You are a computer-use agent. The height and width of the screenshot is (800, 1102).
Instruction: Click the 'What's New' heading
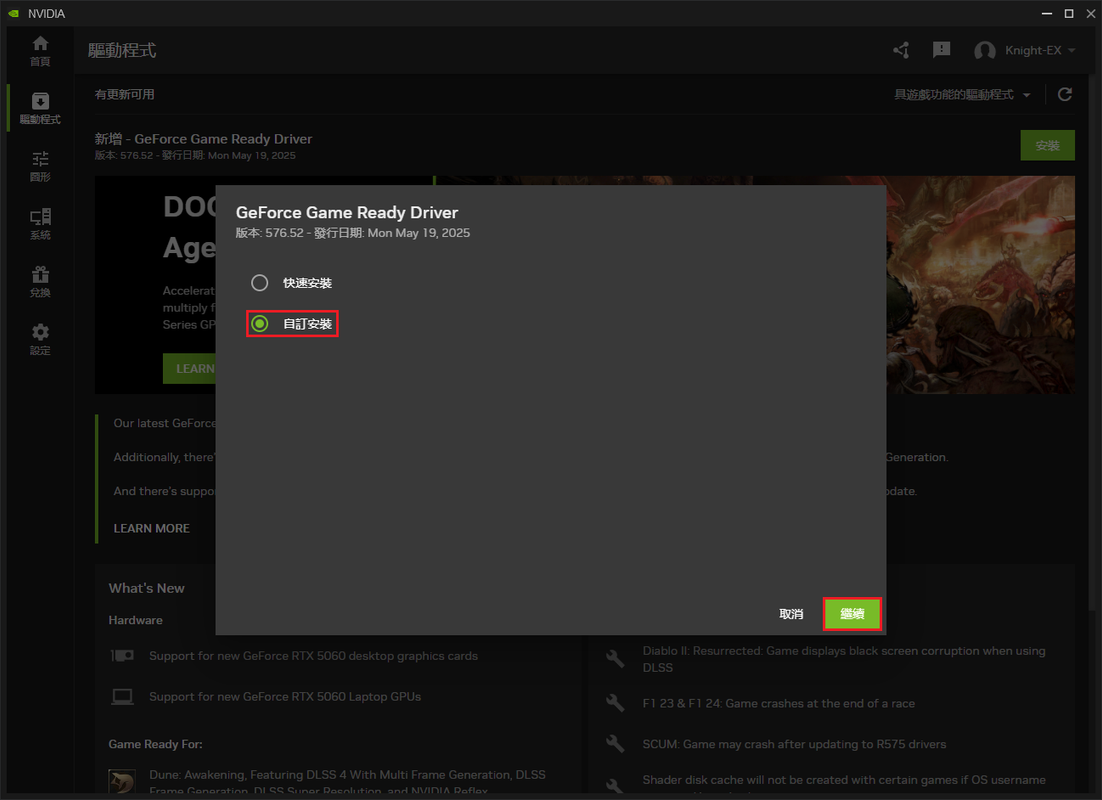(x=146, y=588)
